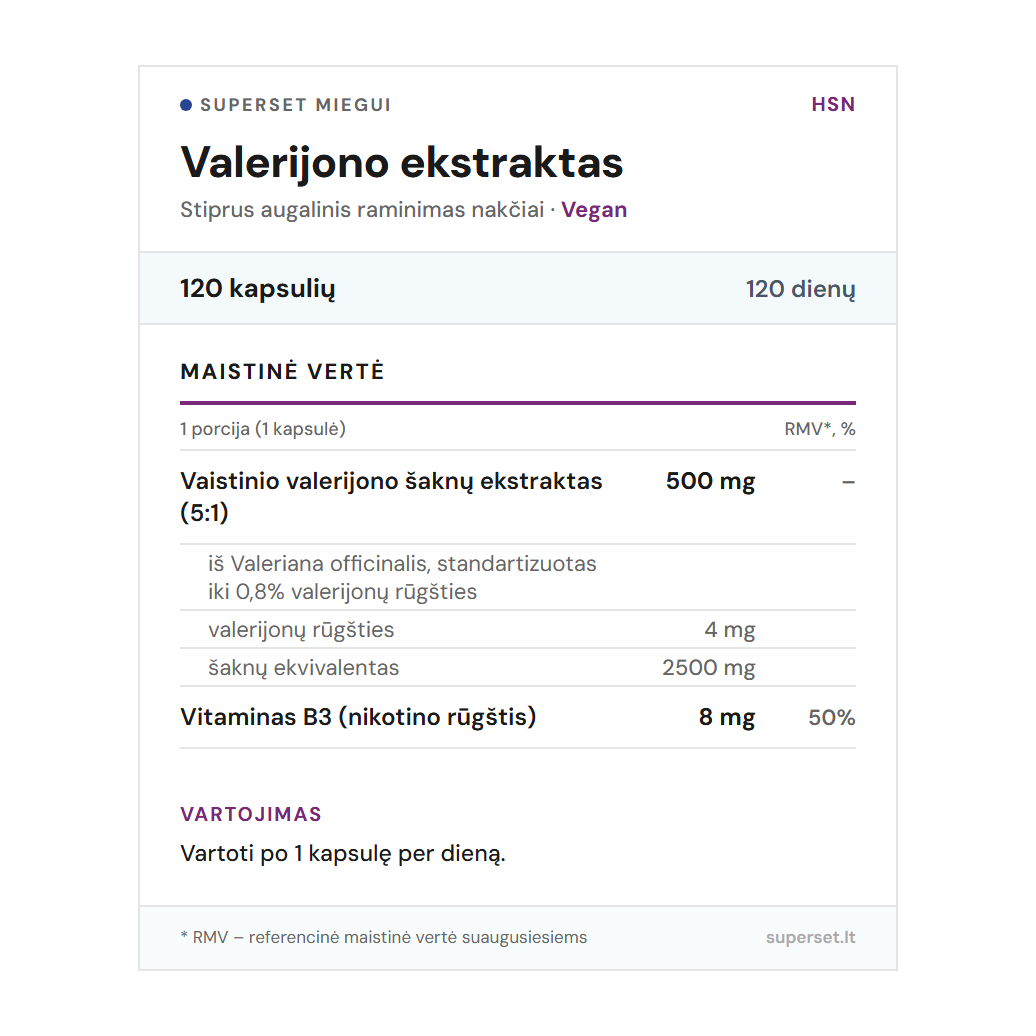This screenshot has height=1036, width=1036.
Task: Click the 2500 mg root equivalent value
Action: coord(708,668)
